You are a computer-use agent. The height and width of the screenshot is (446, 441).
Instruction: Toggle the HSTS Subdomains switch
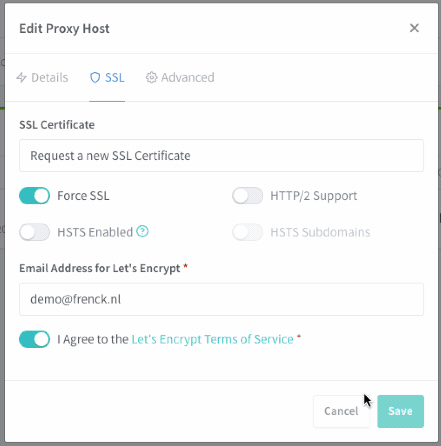click(248, 232)
